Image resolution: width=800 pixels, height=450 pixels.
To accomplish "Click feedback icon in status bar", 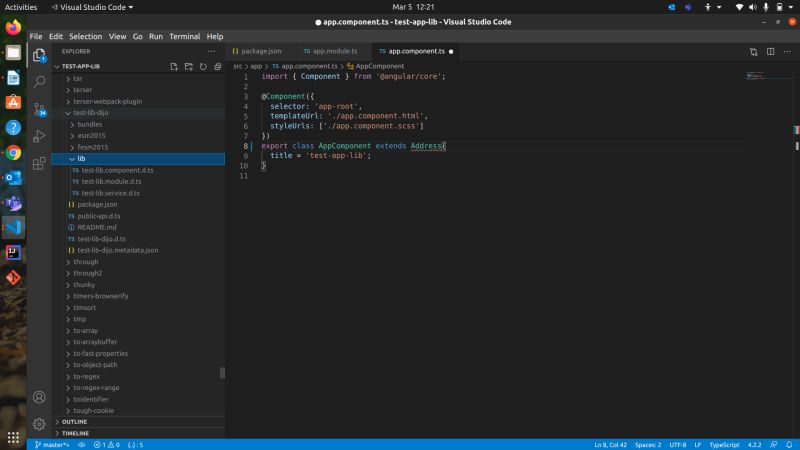I will (x=774, y=445).
